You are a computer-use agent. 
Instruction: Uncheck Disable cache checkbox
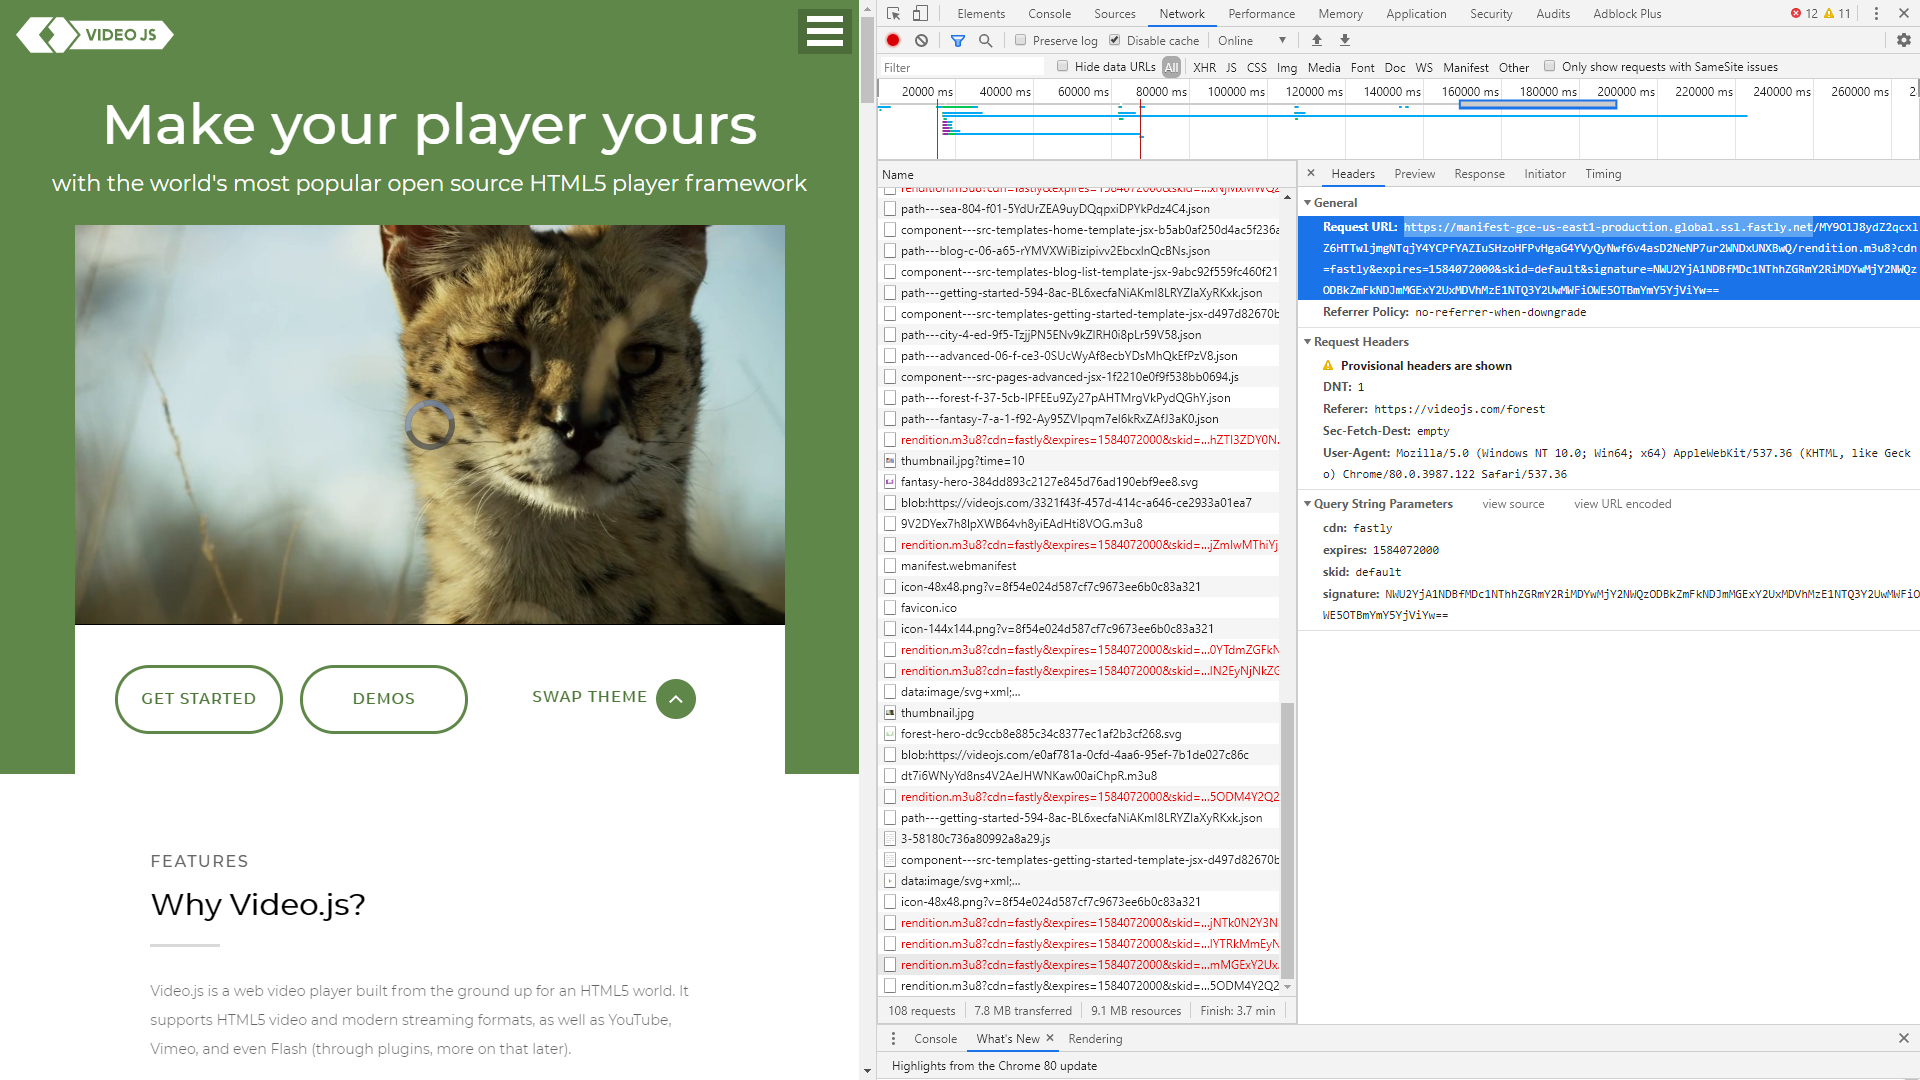coord(1114,41)
